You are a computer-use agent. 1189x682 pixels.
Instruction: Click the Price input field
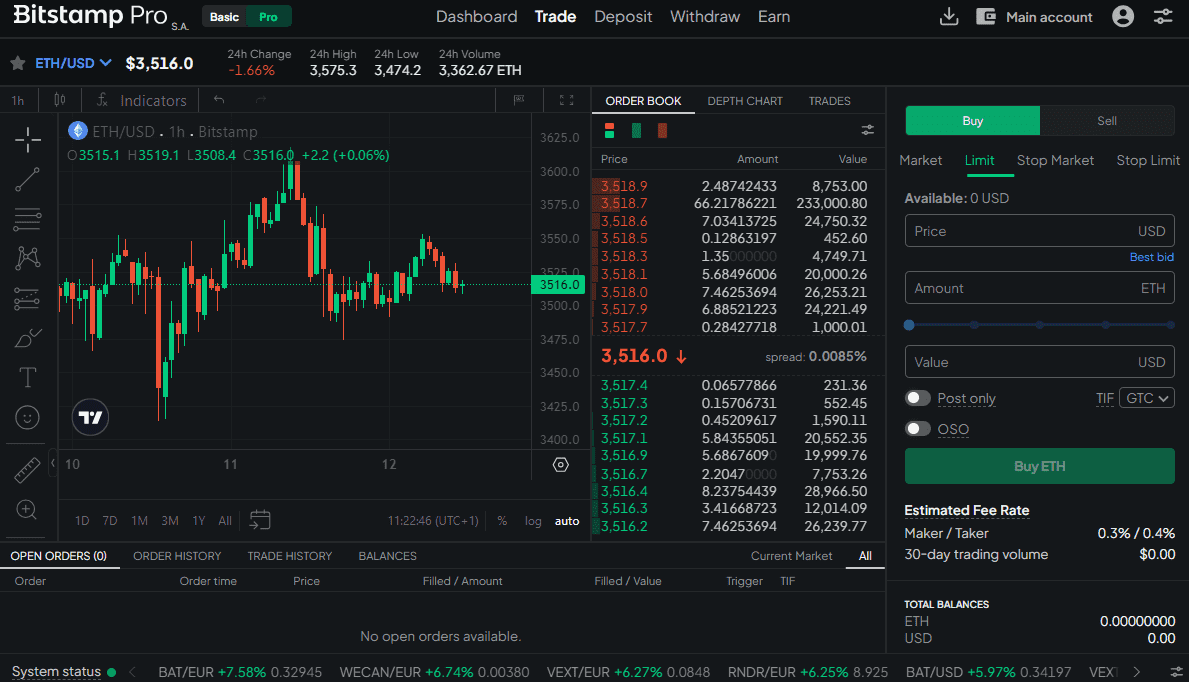(1040, 231)
